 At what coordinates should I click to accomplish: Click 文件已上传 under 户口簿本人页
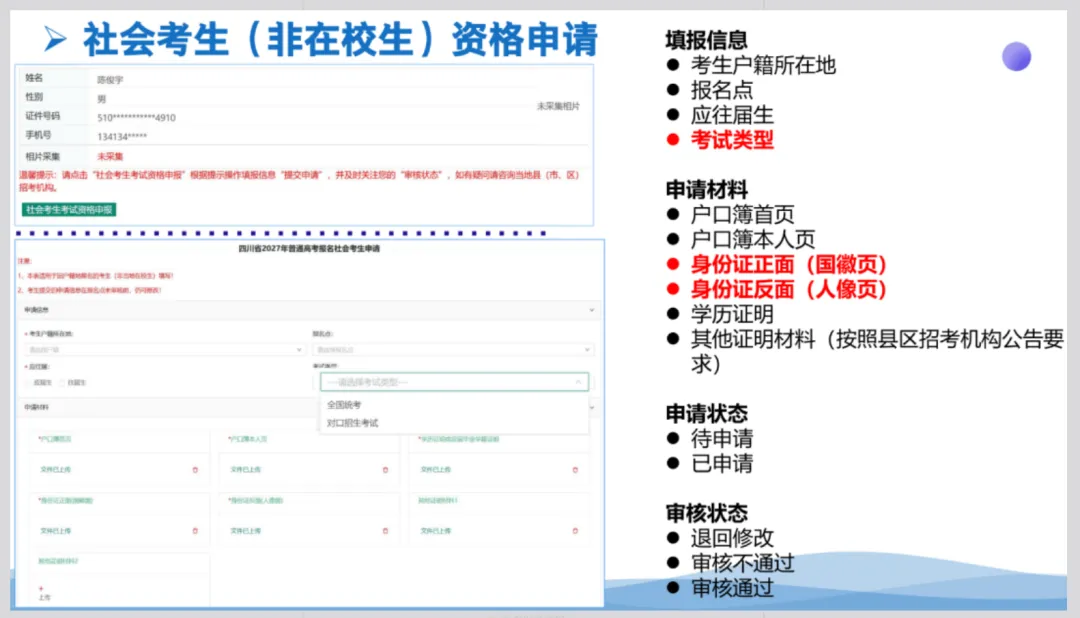tap(245, 470)
